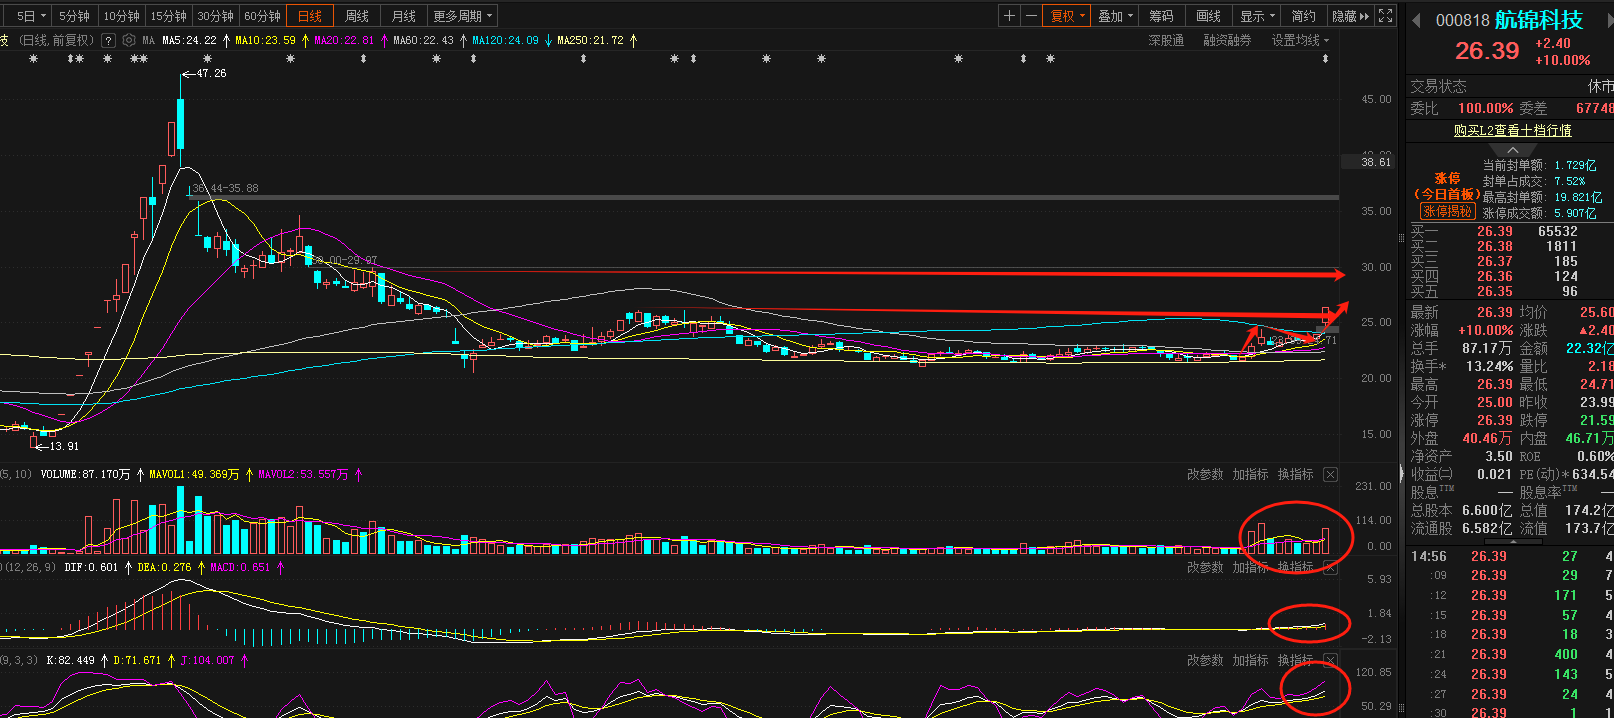
Task: Open the help question-mark icon beside 前复权
Action: [x=107, y=40]
